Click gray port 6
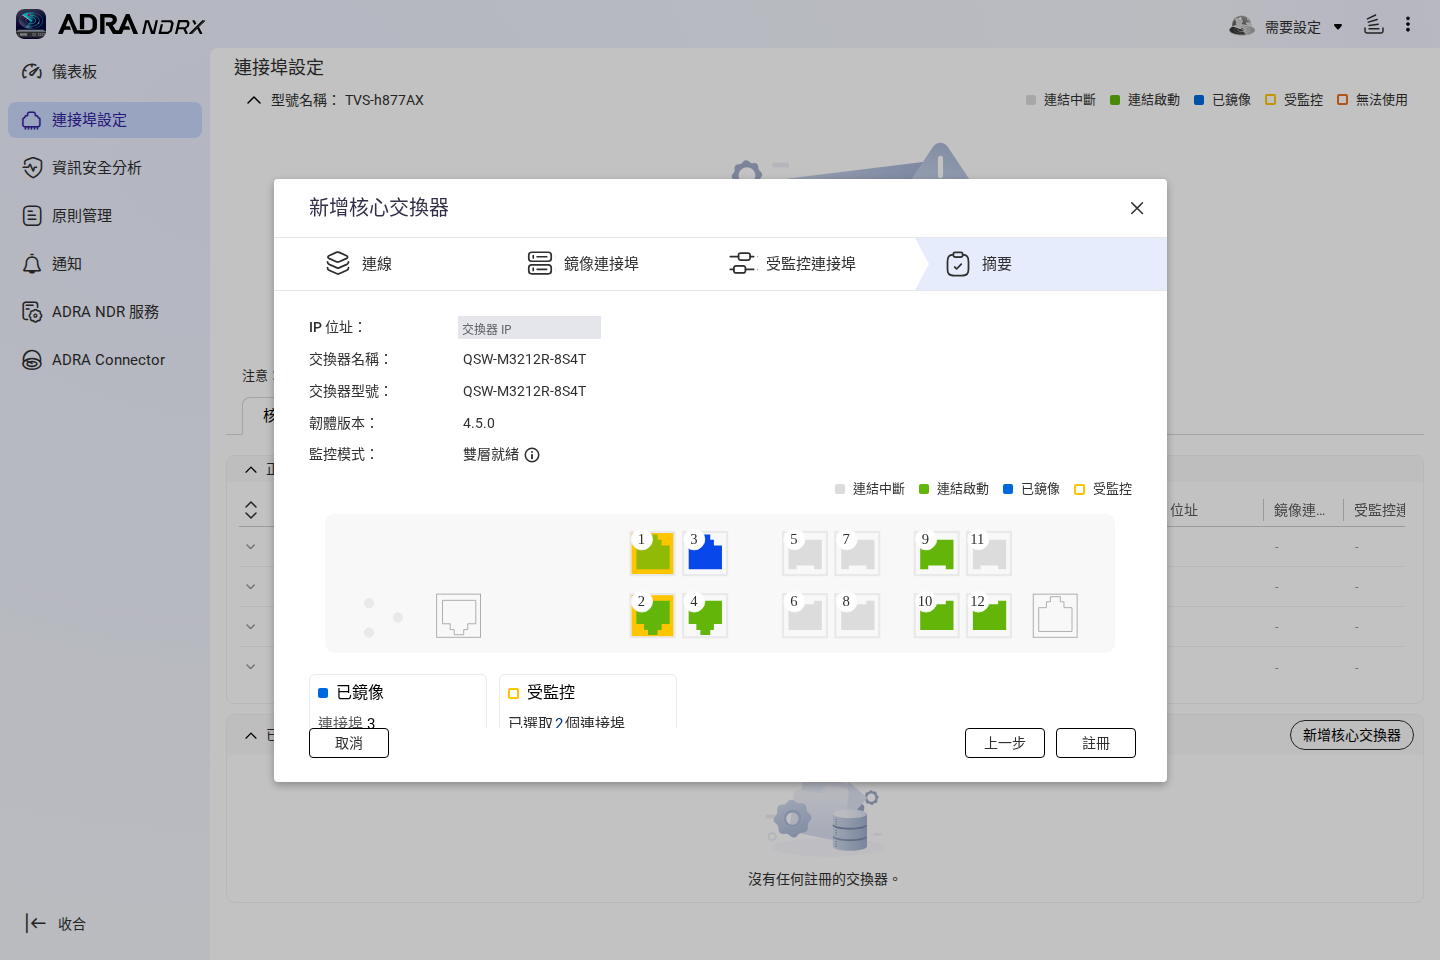The width and height of the screenshot is (1440, 960). coord(805,615)
